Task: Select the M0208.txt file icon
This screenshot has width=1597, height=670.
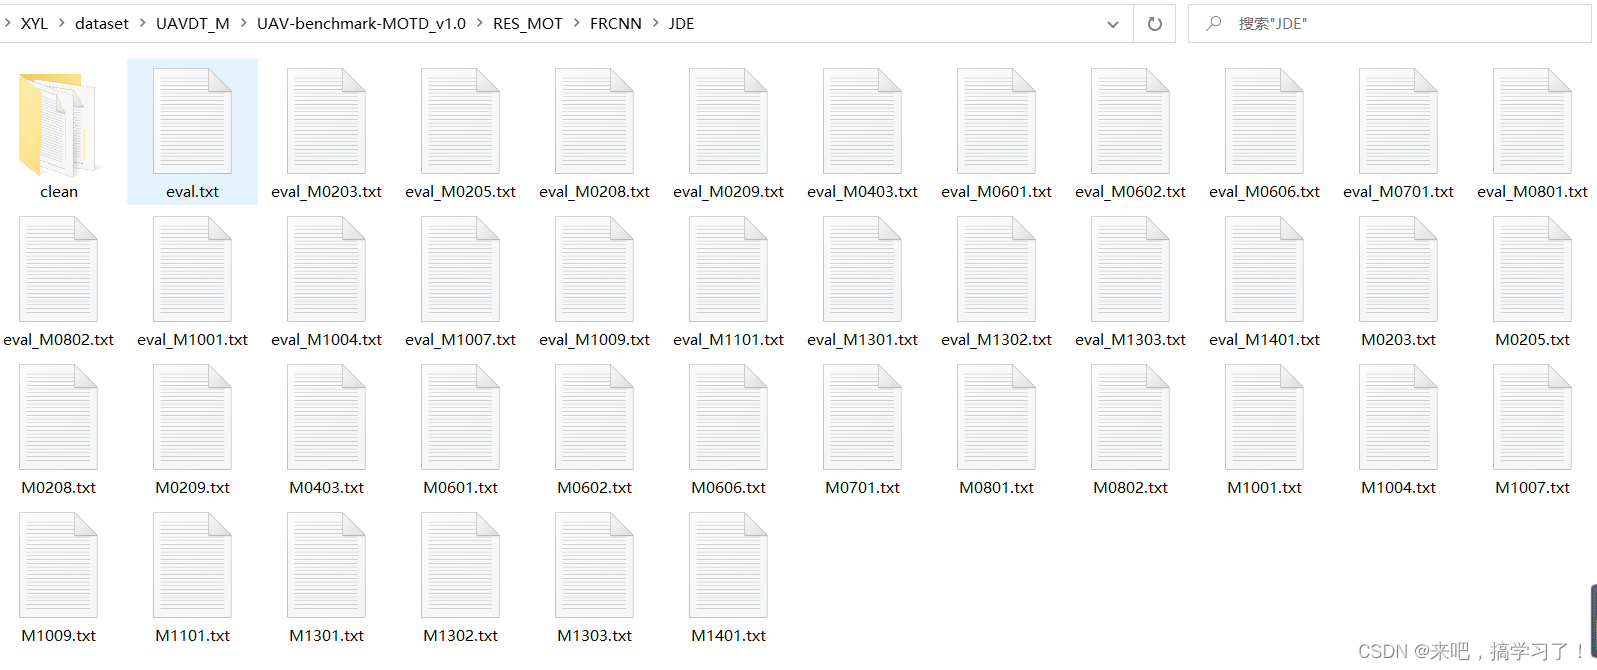Action: pos(58,417)
